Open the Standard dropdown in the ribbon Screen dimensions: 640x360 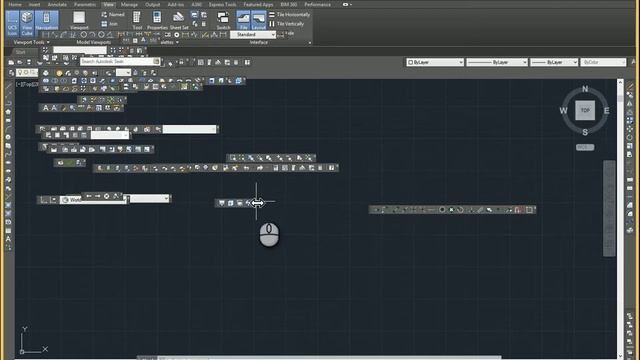253,35
